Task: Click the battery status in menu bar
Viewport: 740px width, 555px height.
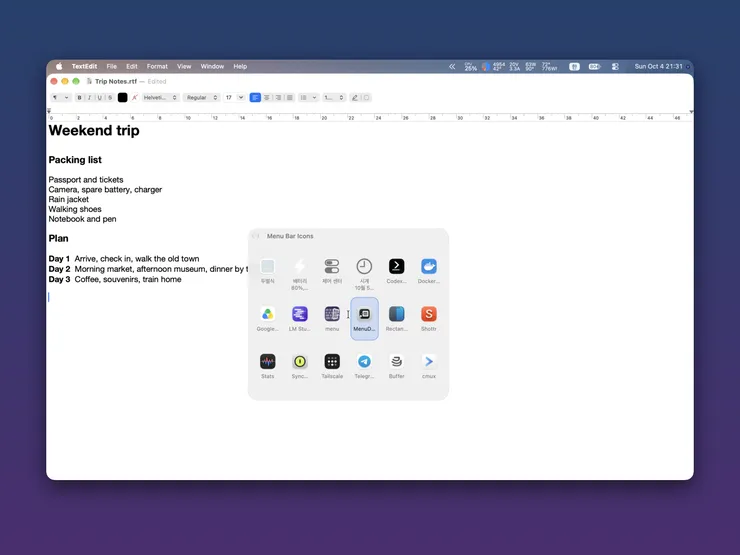Action: (594, 67)
